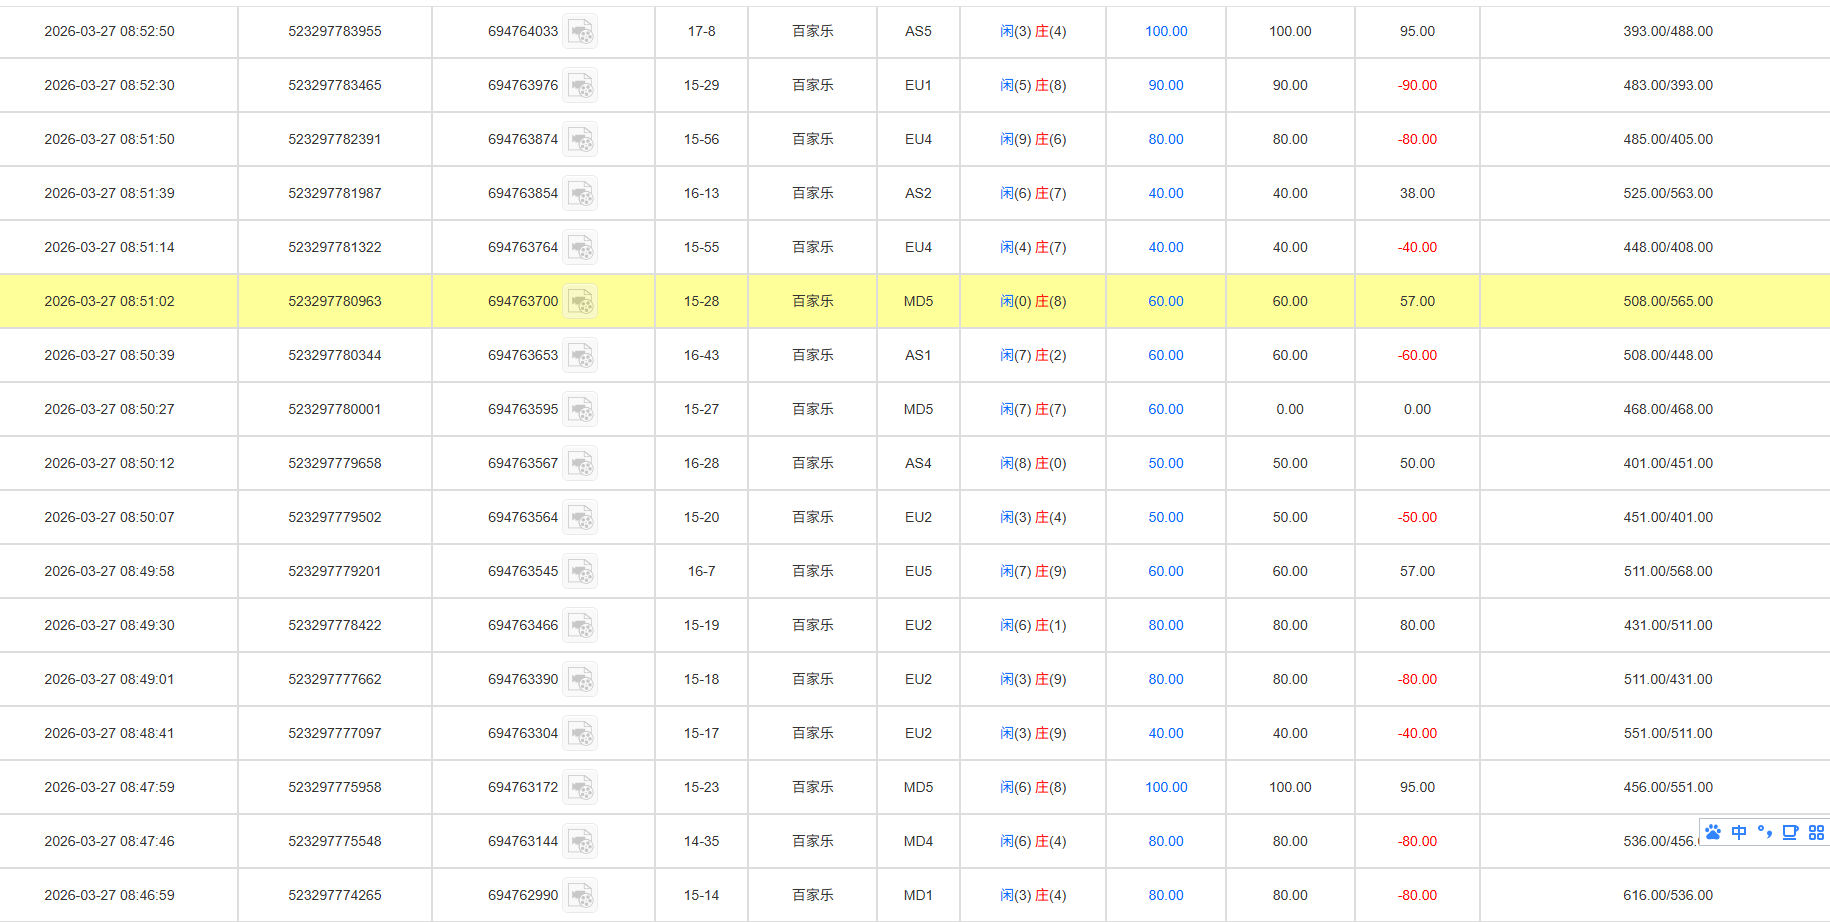Select order number 523297780963
Image resolution: width=1830 pixels, height=922 pixels.
pyautogui.click(x=335, y=302)
